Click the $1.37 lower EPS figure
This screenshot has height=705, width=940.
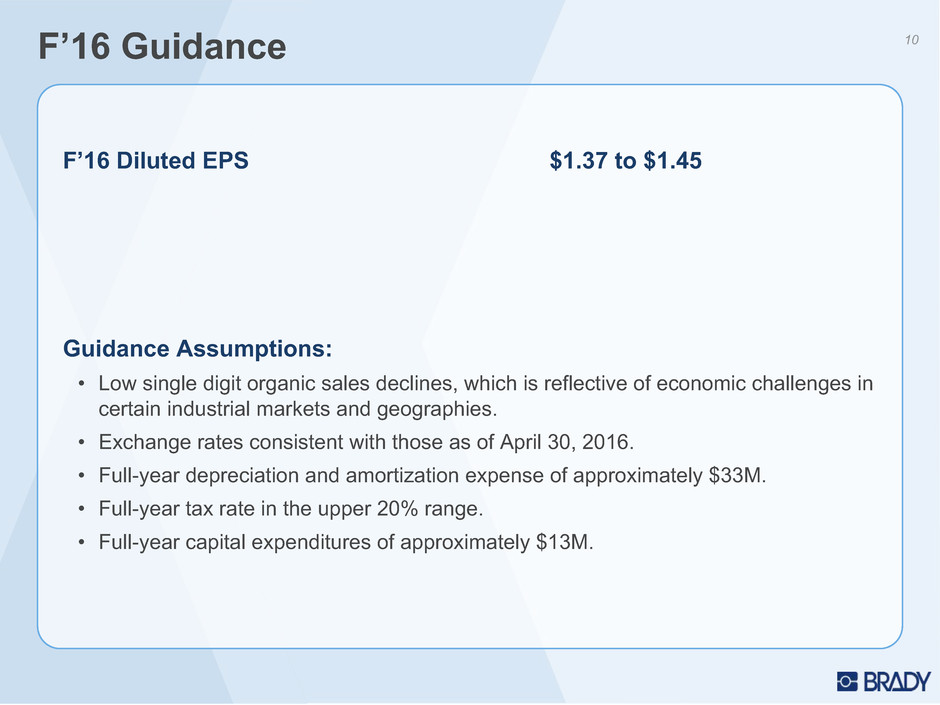pos(579,161)
